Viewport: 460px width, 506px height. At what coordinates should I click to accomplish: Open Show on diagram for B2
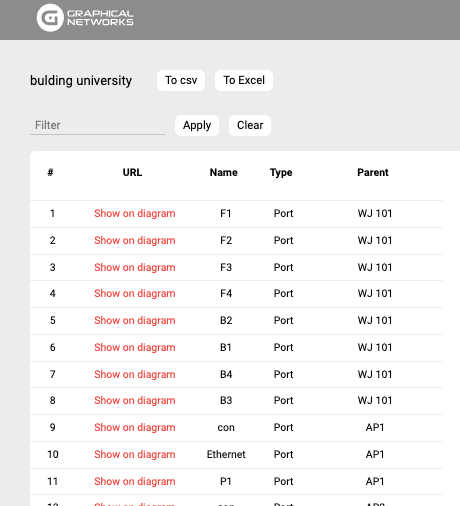[x=135, y=320]
